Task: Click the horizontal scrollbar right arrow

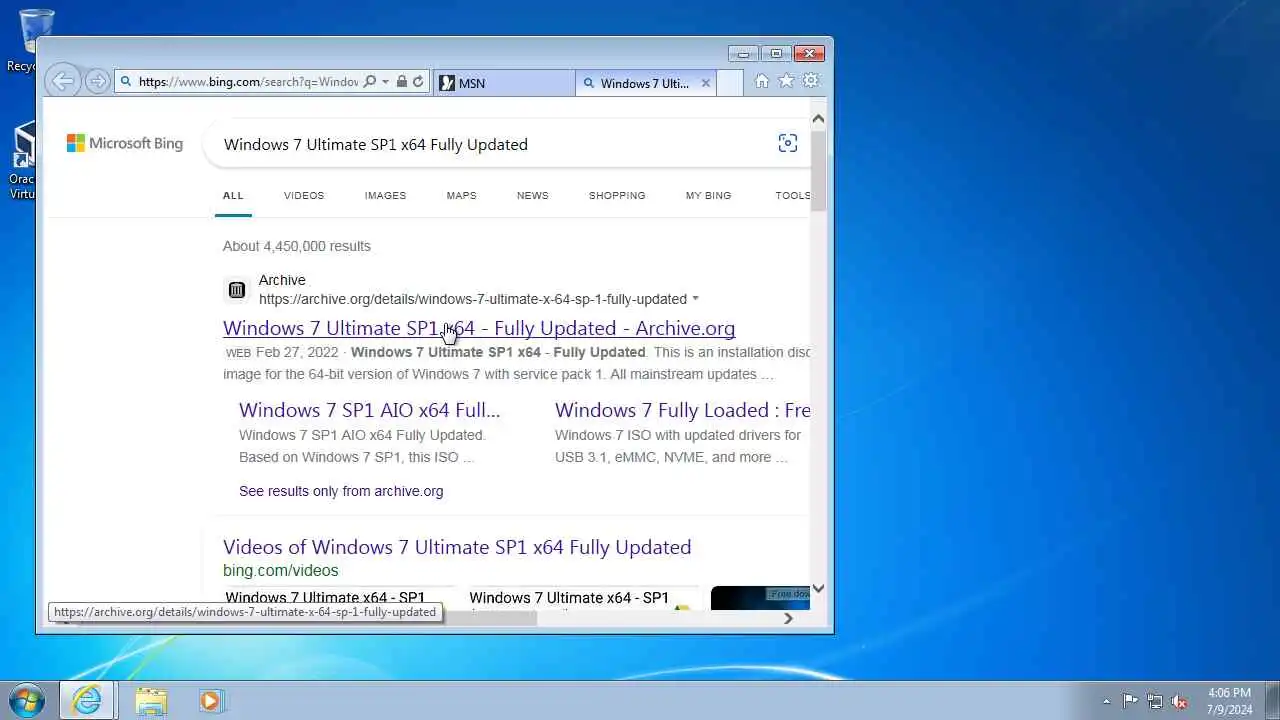Action: point(788,618)
